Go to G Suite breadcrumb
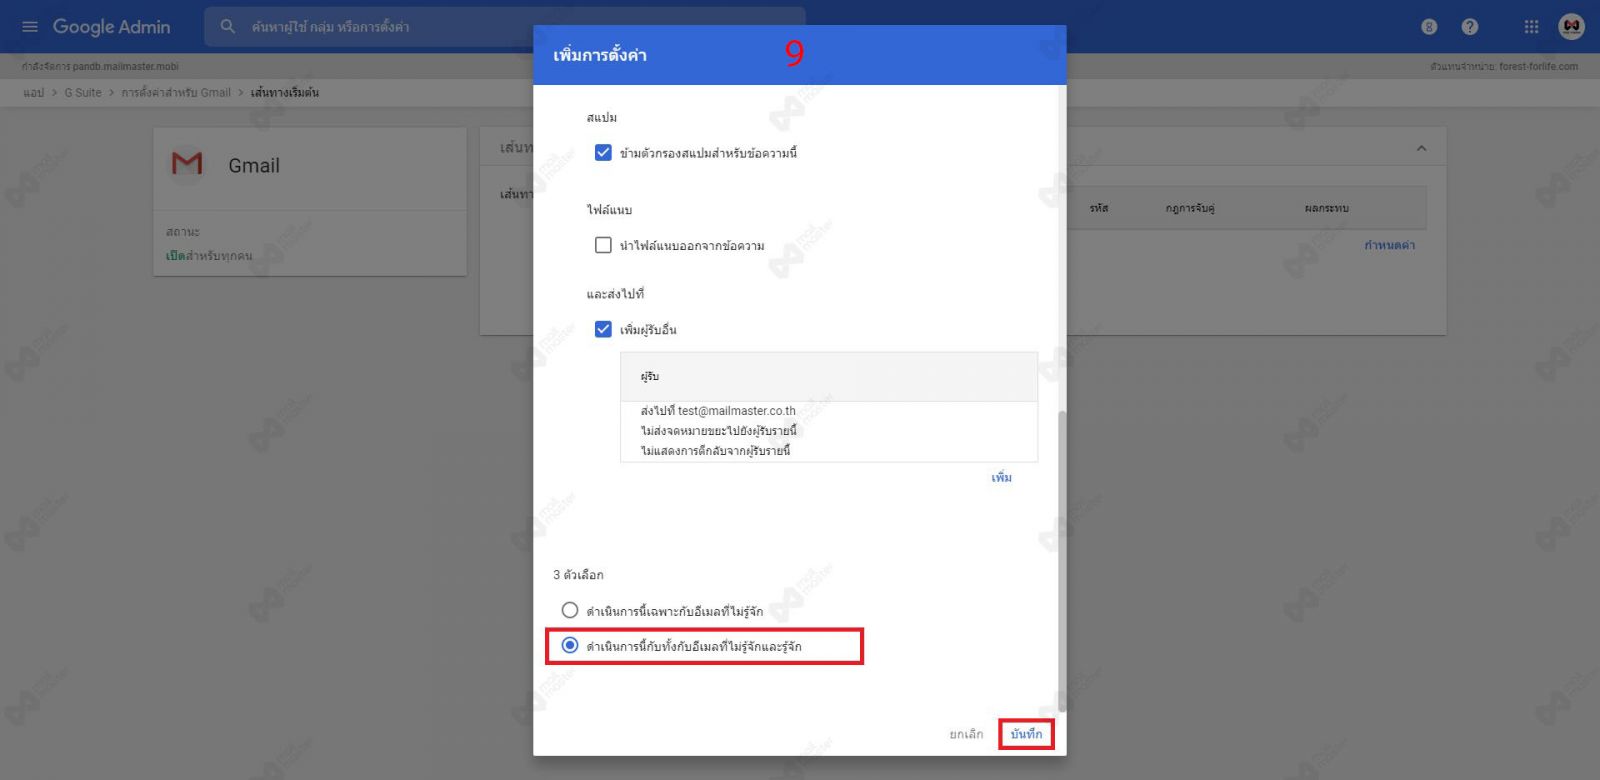The width and height of the screenshot is (1600, 780). tap(83, 93)
